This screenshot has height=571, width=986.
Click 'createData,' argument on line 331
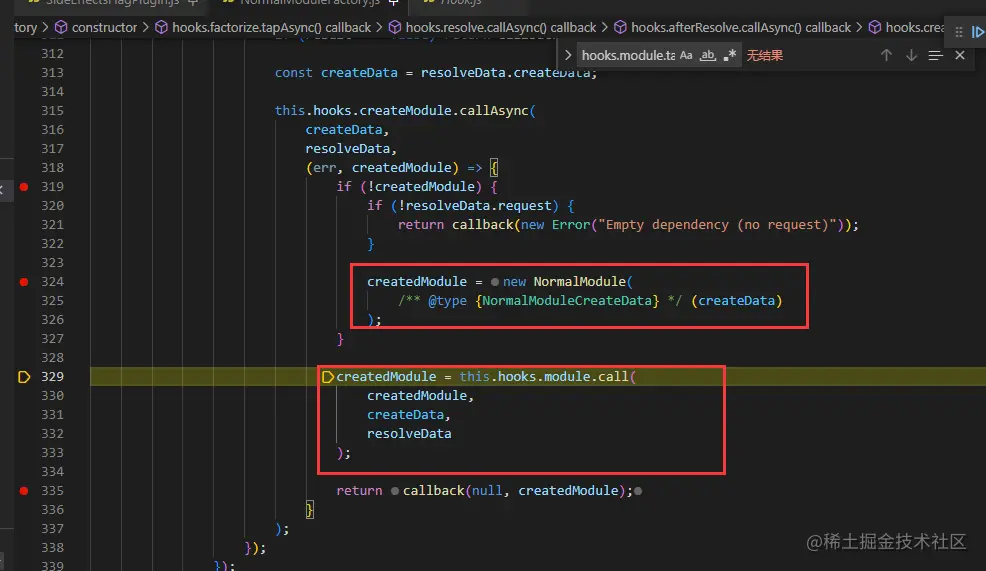409,415
